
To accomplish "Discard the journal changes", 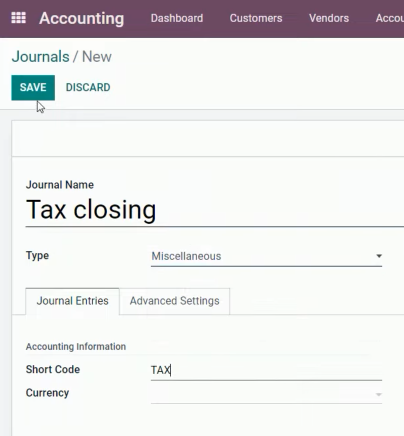I will tap(88, 87).
